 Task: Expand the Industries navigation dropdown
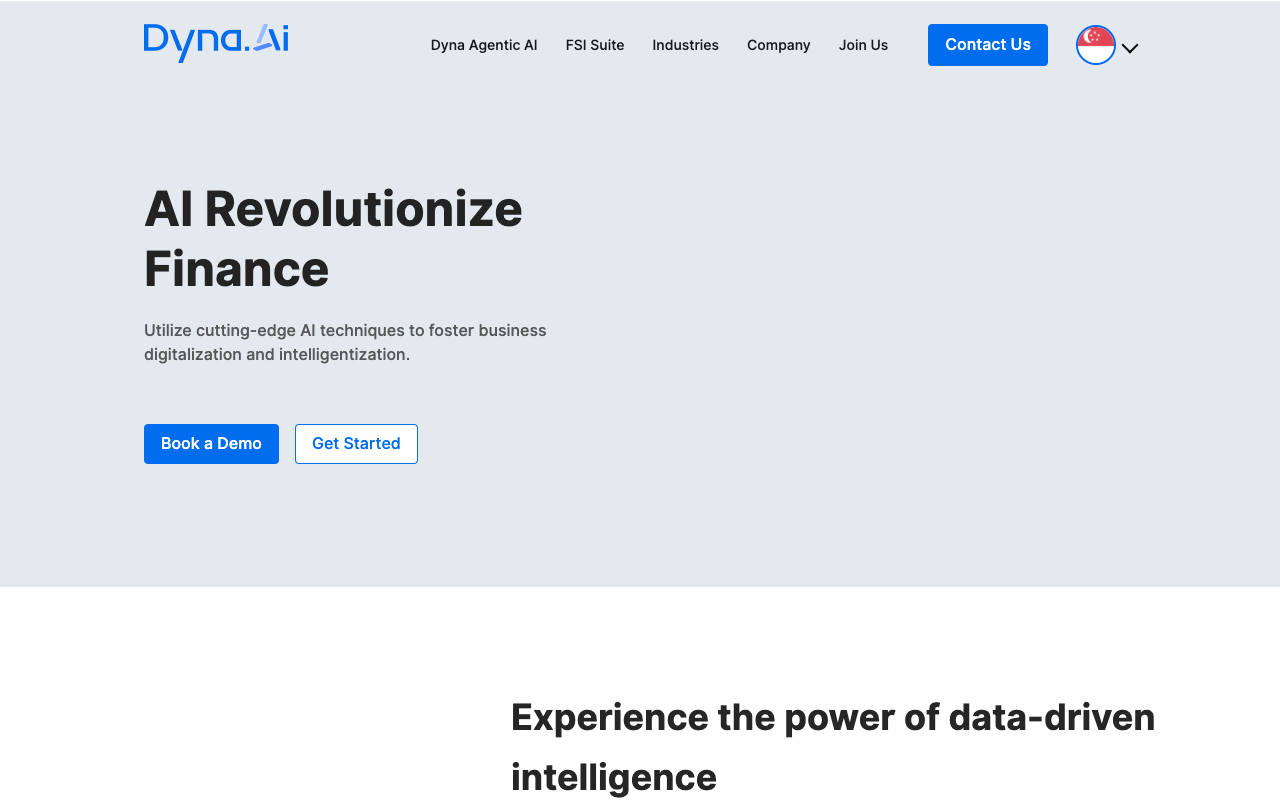[x=685, y=45]
